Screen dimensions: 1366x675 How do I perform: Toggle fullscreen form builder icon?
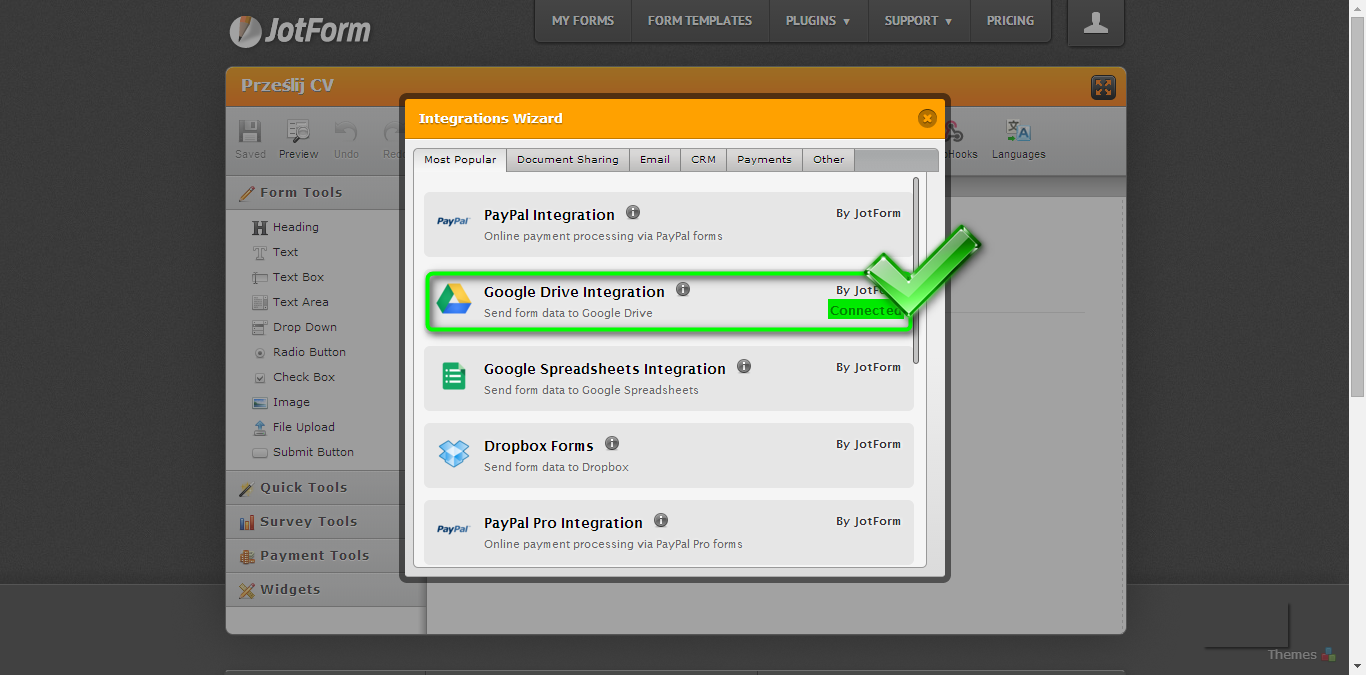click(1103, 87)
